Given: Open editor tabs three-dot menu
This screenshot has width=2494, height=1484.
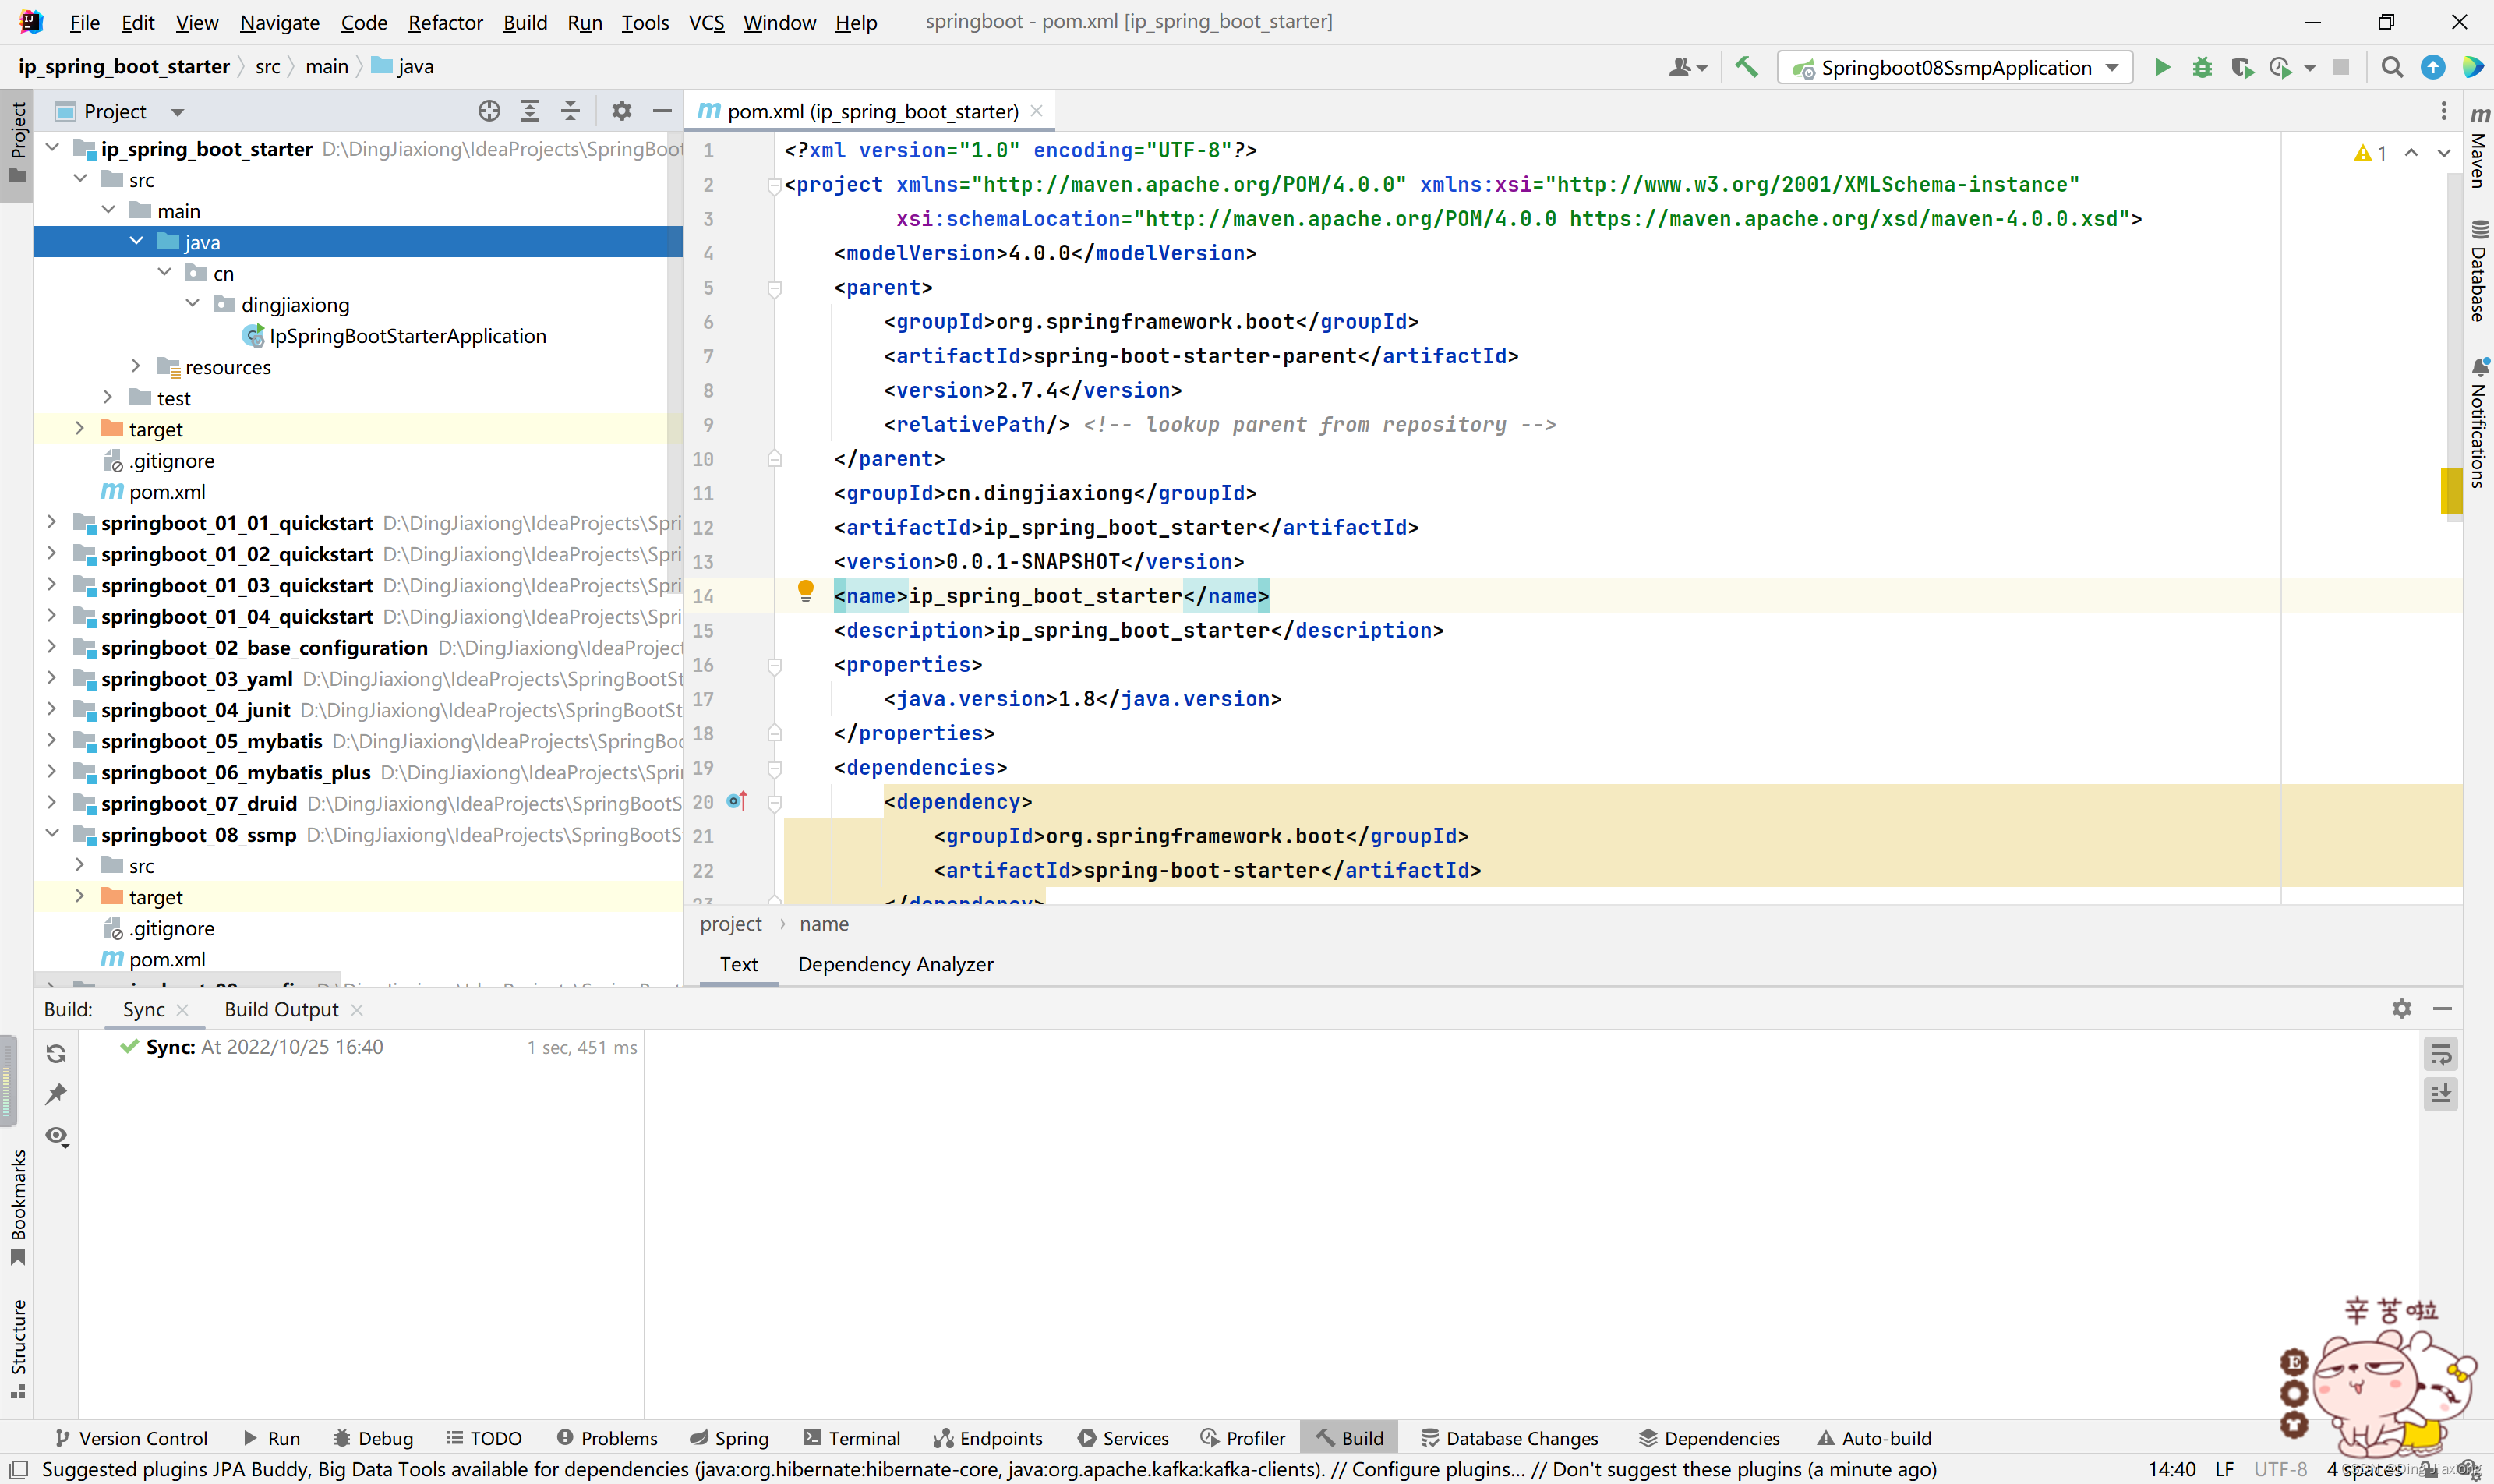Looking at the screenshot, I should (x=2443, y=111).
